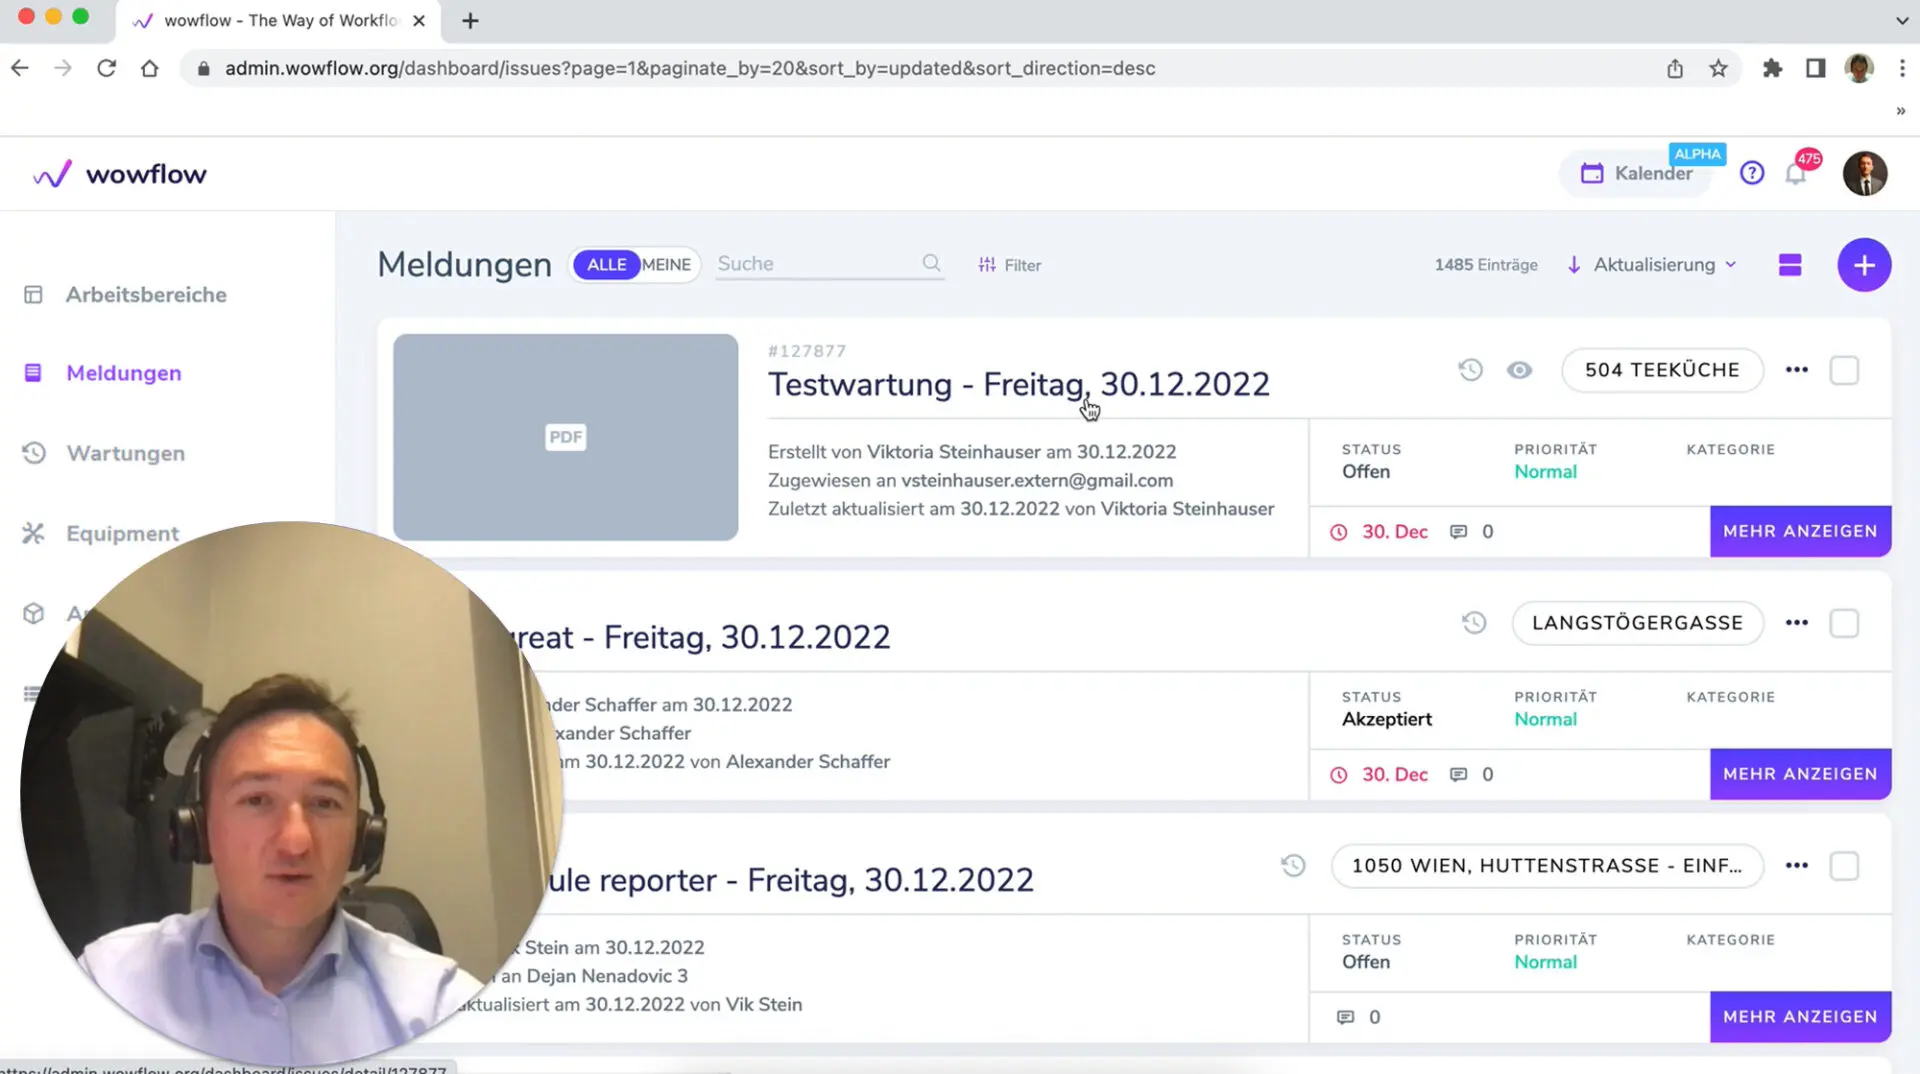This screenshot has height=1074, width=1920.
Task: Open the Filter options
Action: pos(1010,265)
